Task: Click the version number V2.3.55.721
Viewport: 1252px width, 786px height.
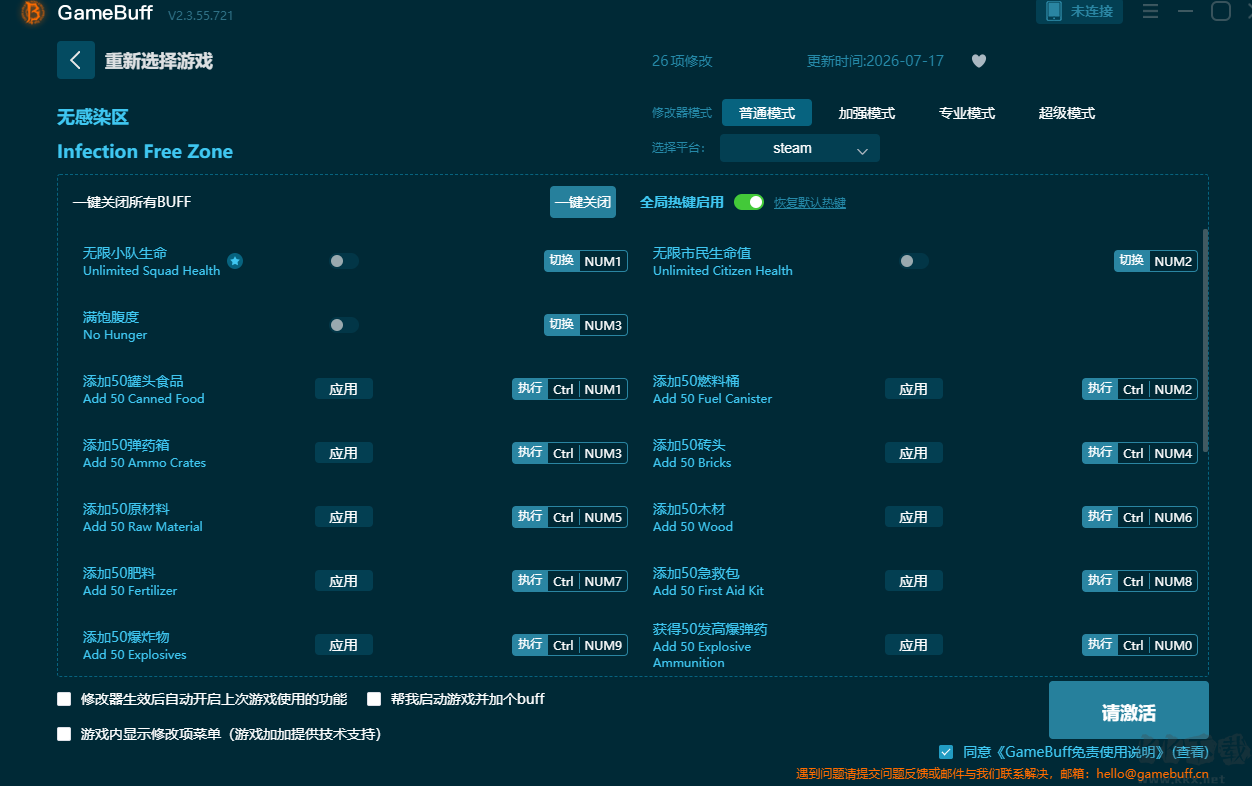Action: (202, 16)
